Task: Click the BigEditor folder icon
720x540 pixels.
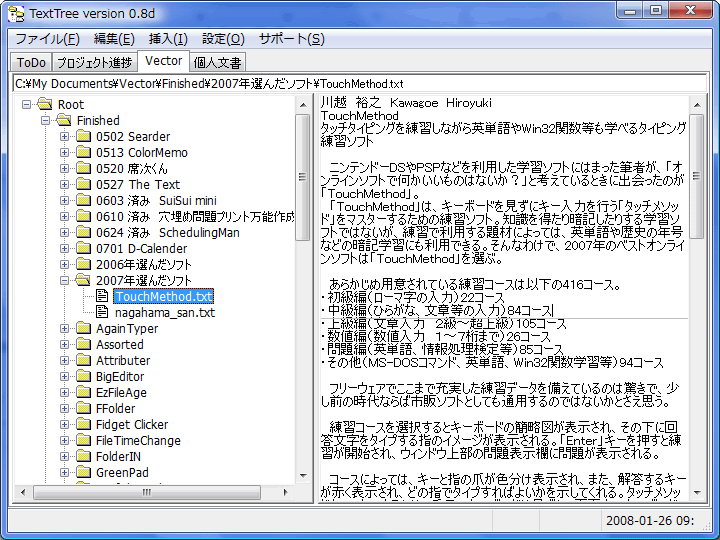Action: pos(83,376)
